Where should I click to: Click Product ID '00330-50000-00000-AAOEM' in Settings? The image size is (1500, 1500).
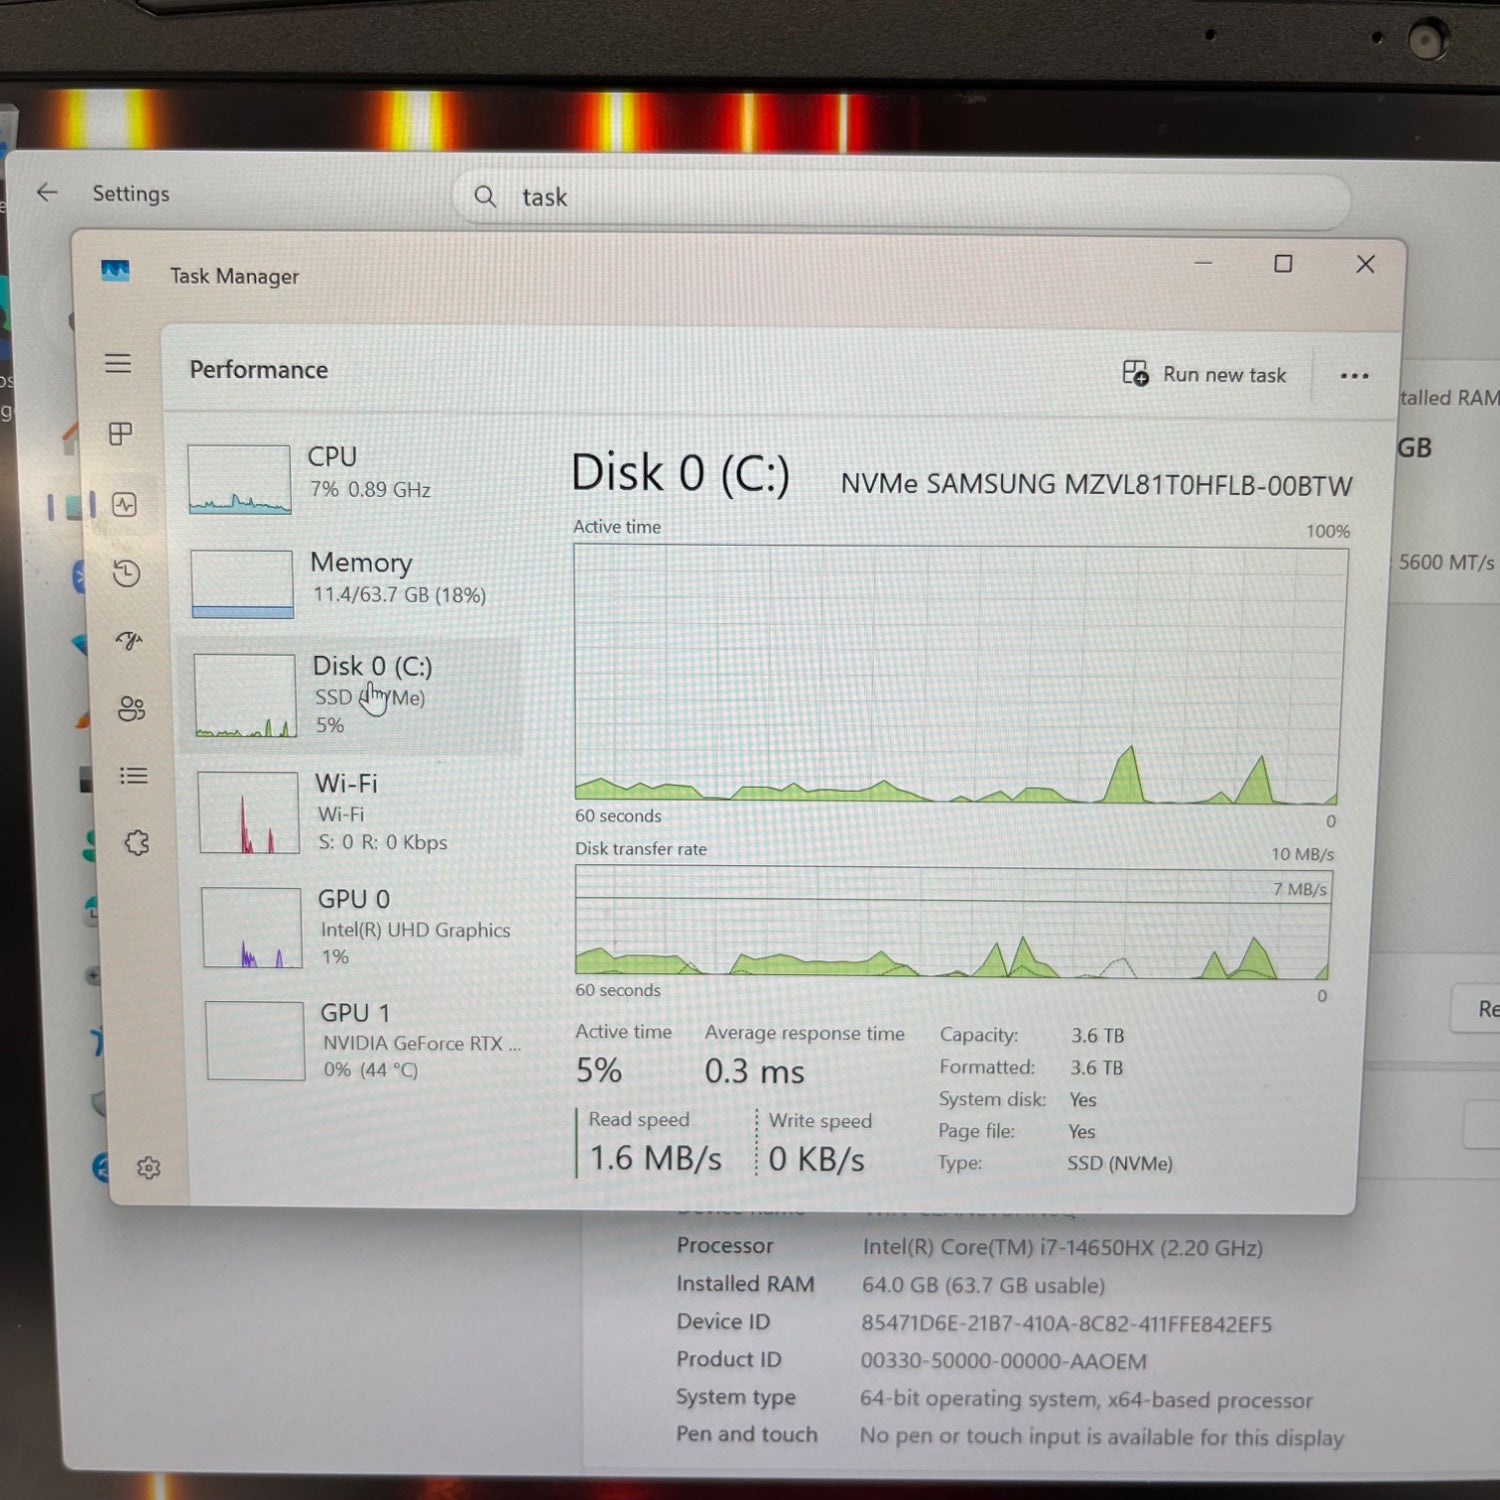1003,1361
